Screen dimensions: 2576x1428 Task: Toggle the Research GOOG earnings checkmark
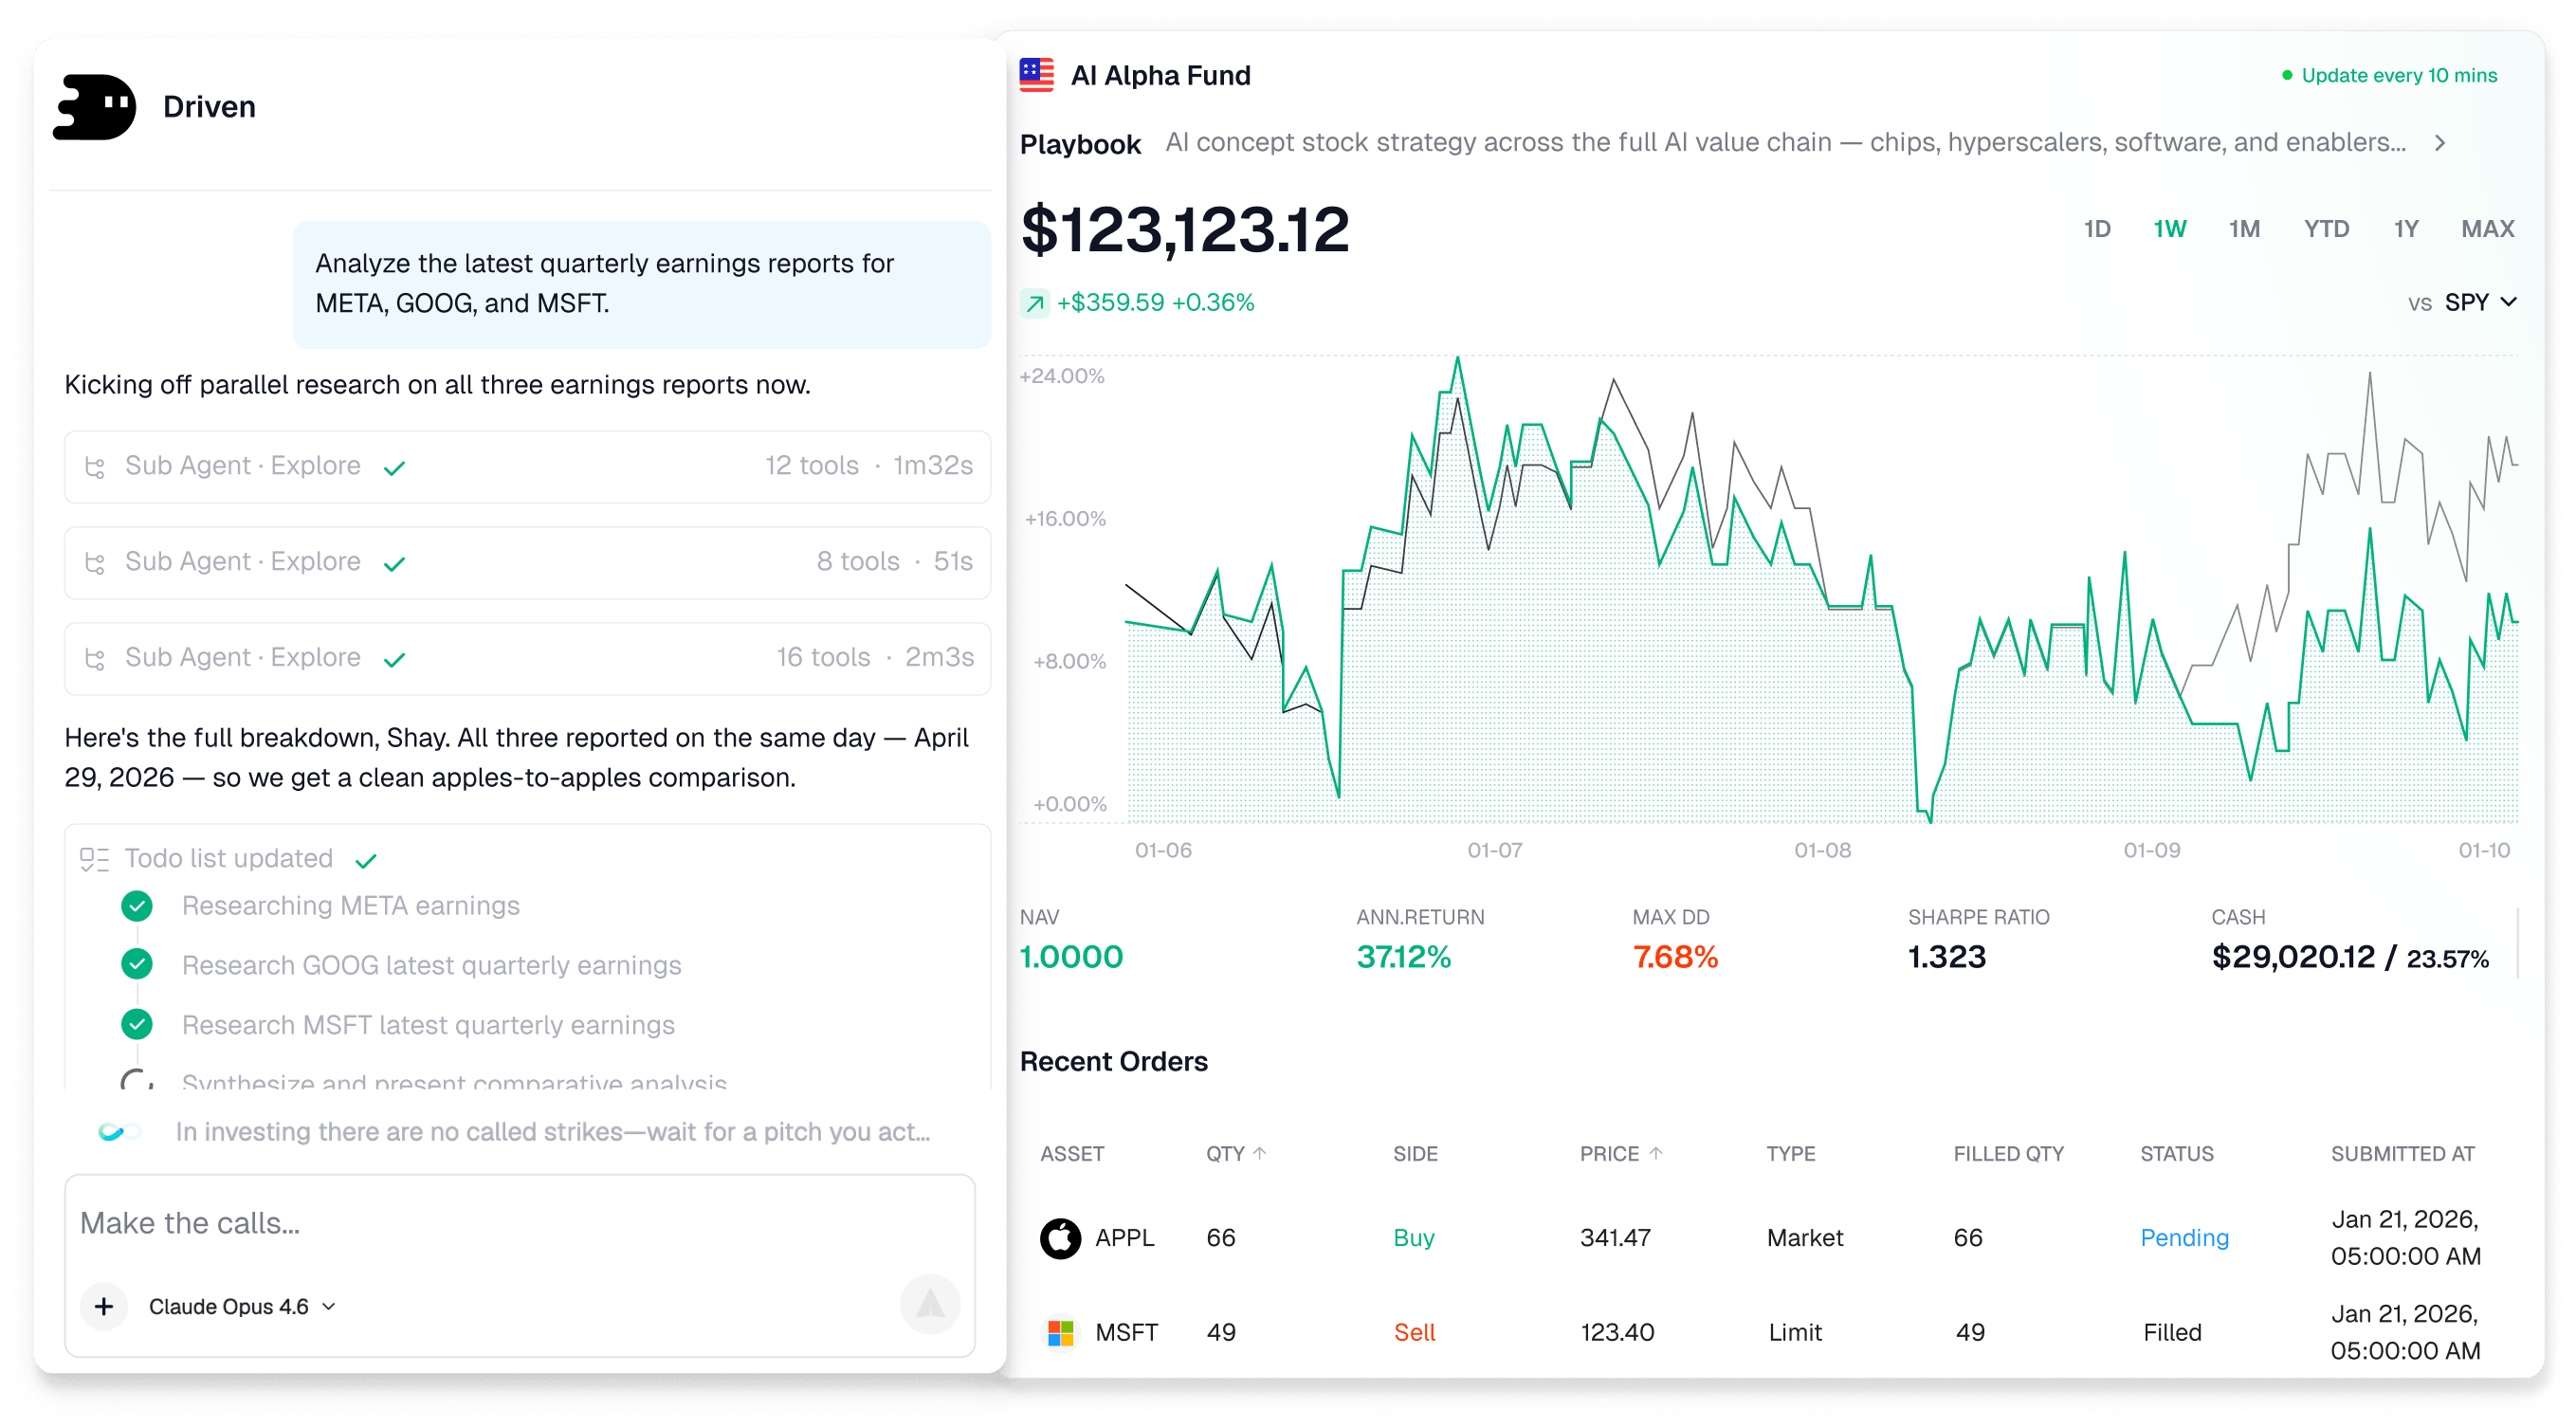pos(137,964)
